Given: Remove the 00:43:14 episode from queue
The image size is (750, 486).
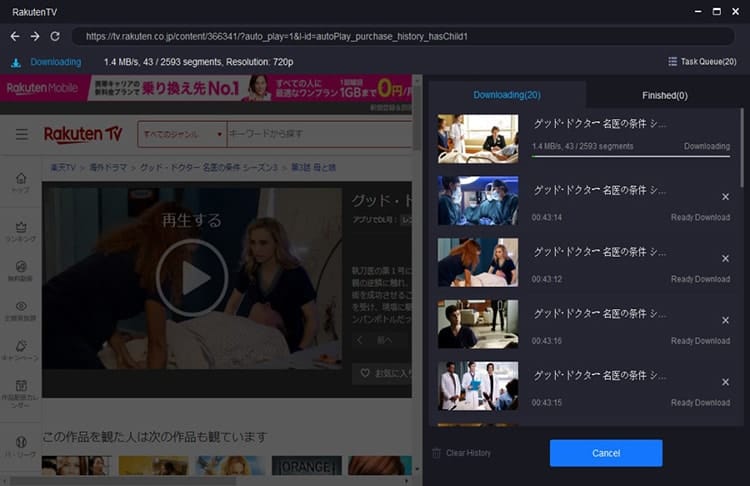Looking at the screenshot, I should click(725, 197).
